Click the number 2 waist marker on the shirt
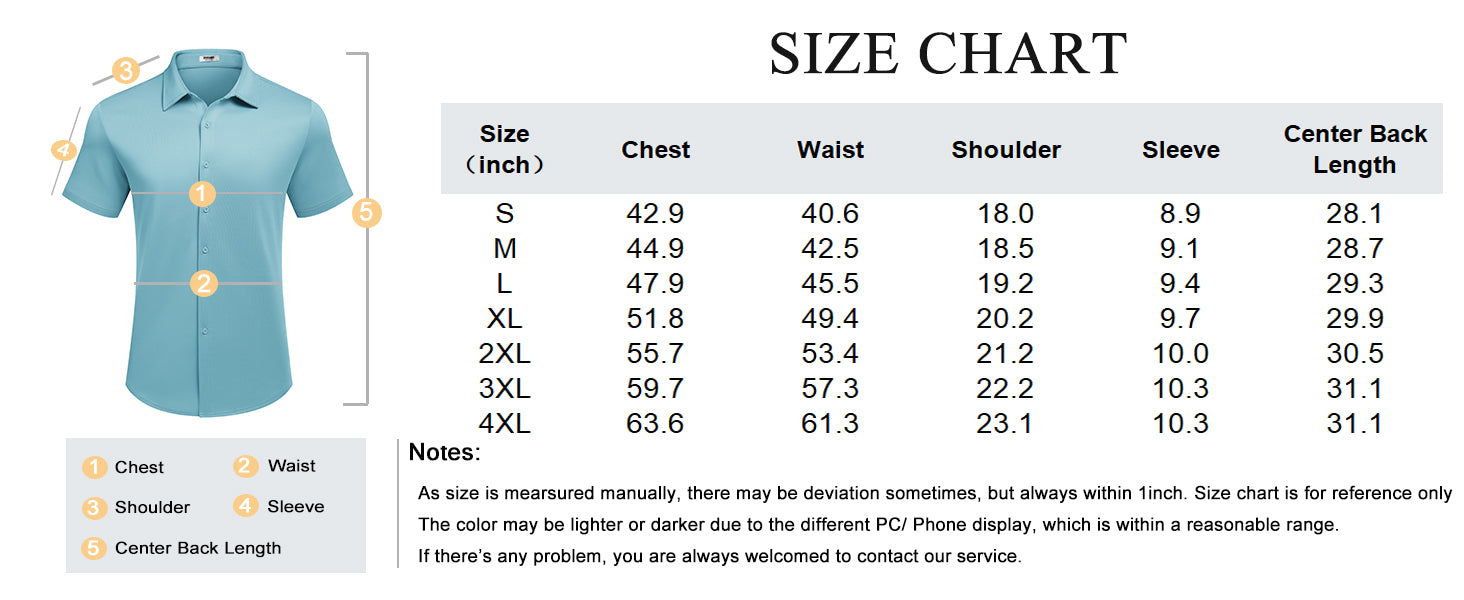 203,284
